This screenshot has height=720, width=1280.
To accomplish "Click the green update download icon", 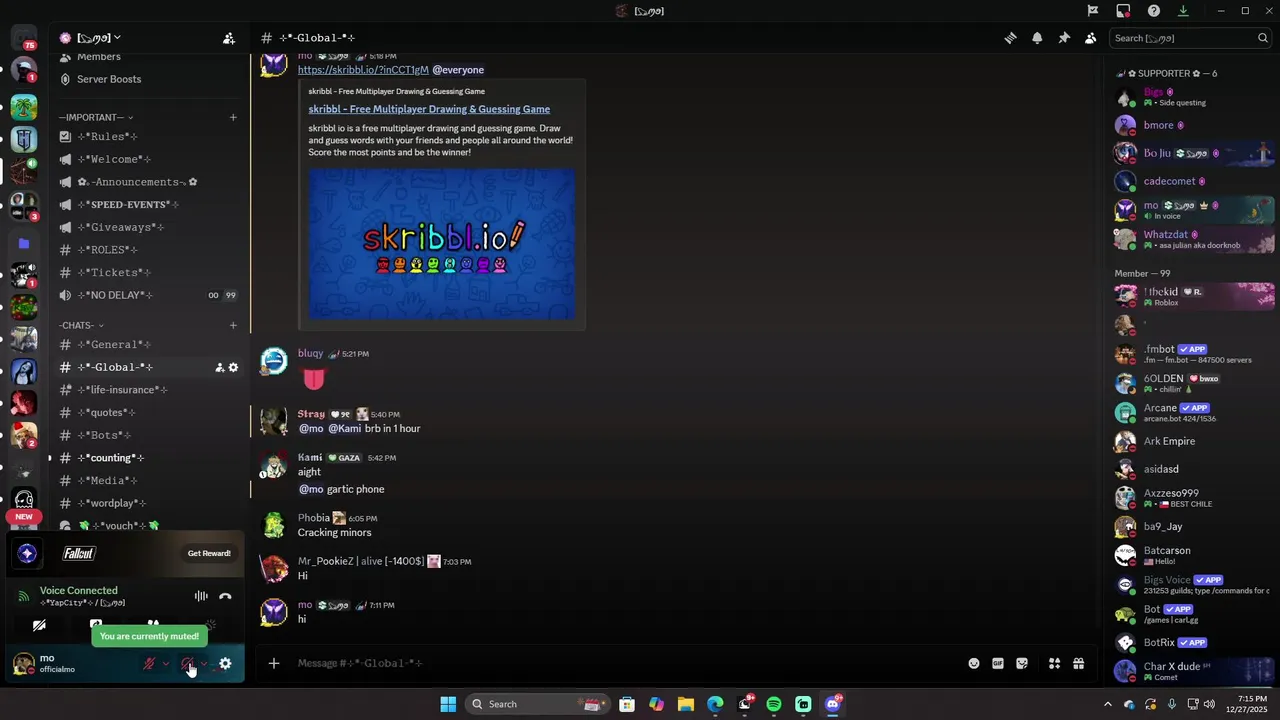I will click(1183, 11).
